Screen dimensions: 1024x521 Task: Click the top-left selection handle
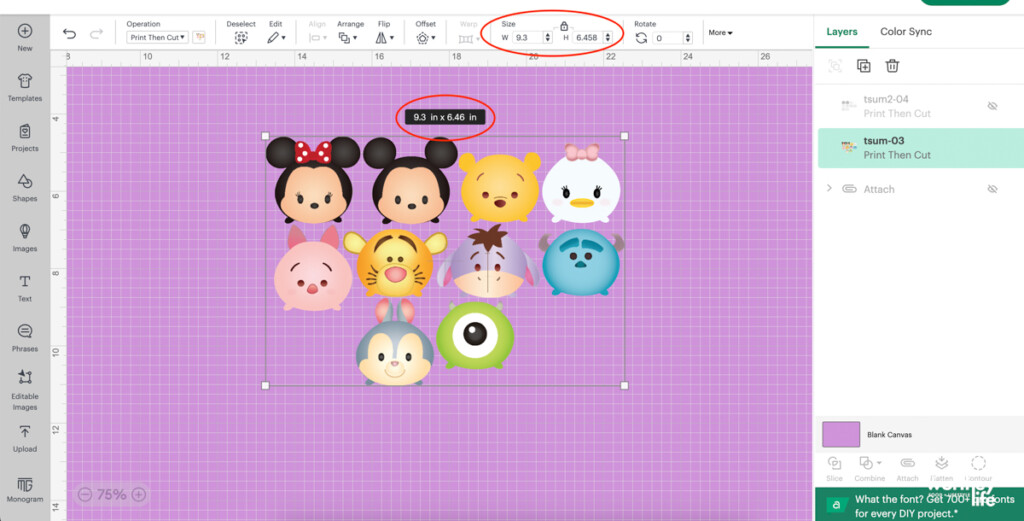click(x=265, y=136)
